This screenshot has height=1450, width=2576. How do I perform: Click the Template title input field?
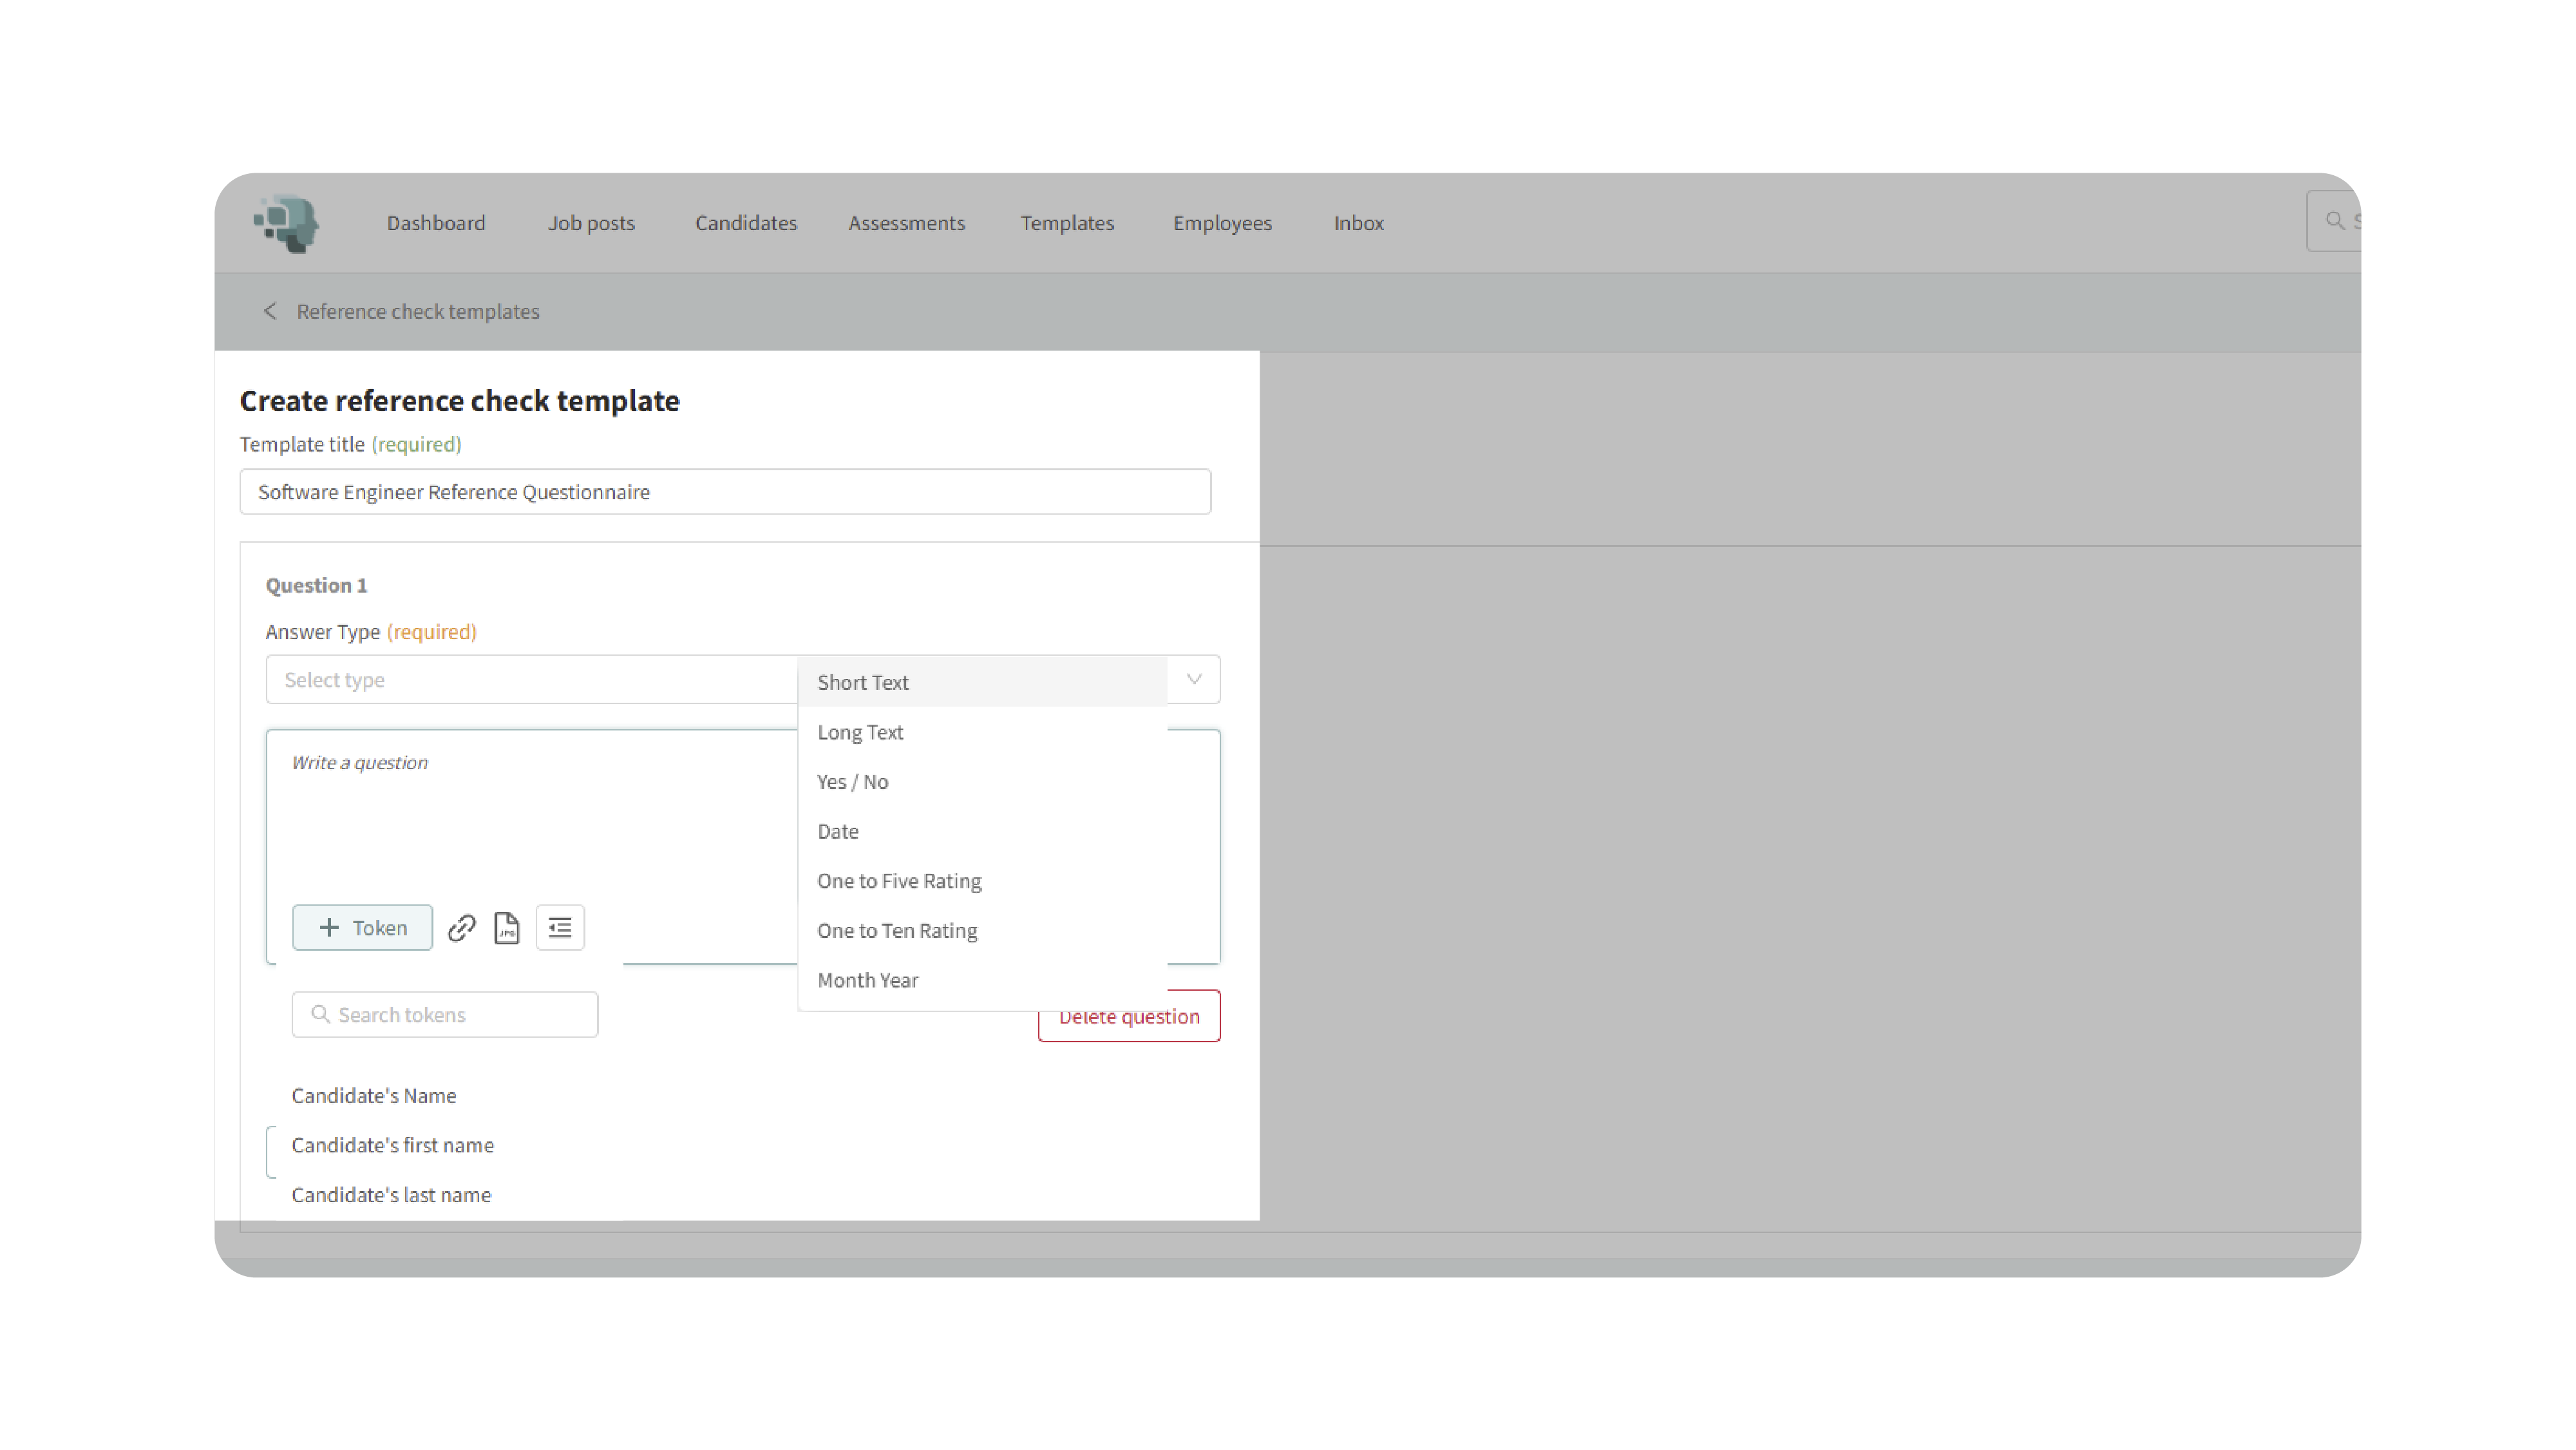click(725, 492)
